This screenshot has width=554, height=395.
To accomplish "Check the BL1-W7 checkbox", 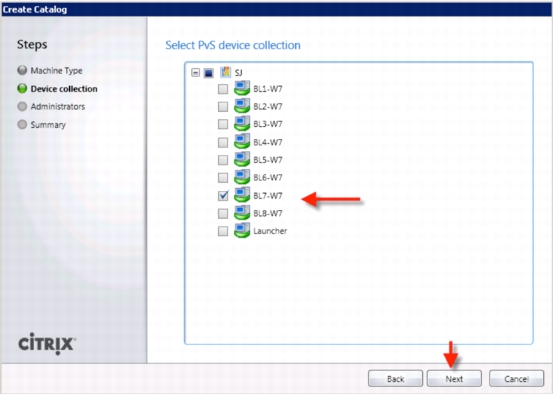I will (x=223, y=89).
